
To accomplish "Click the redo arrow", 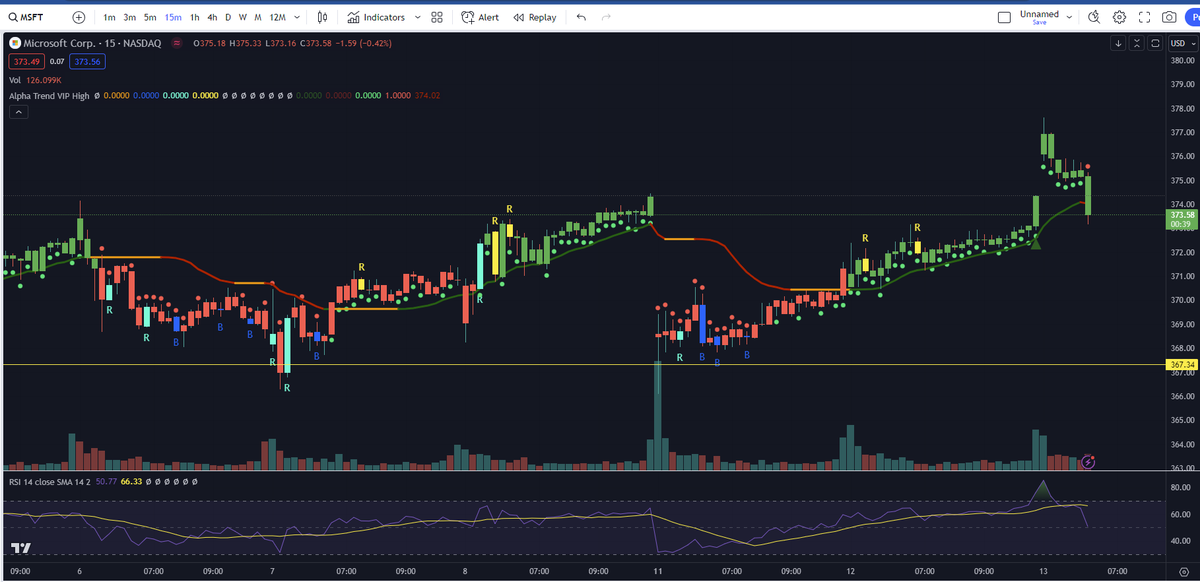I will pos(606,17).
